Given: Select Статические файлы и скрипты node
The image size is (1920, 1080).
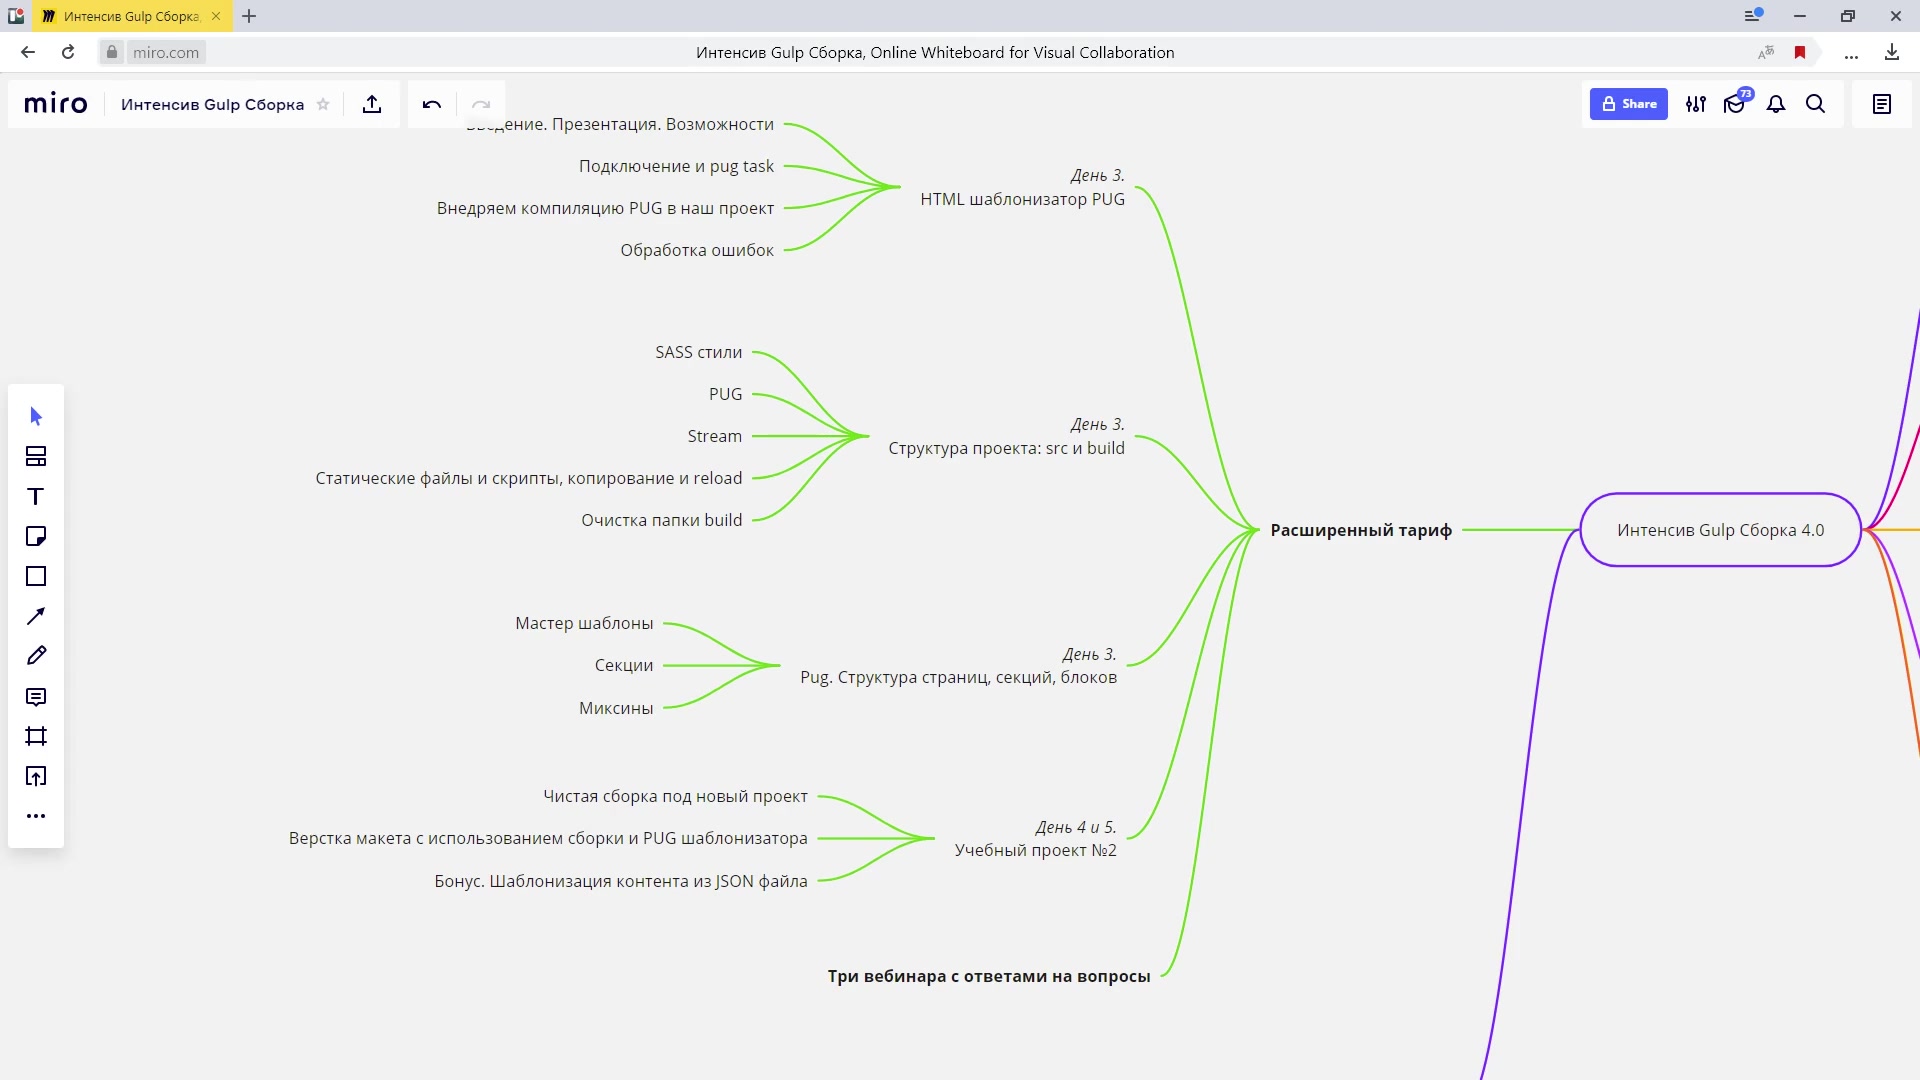Looking at the screenshot, I should click(529, 478).
